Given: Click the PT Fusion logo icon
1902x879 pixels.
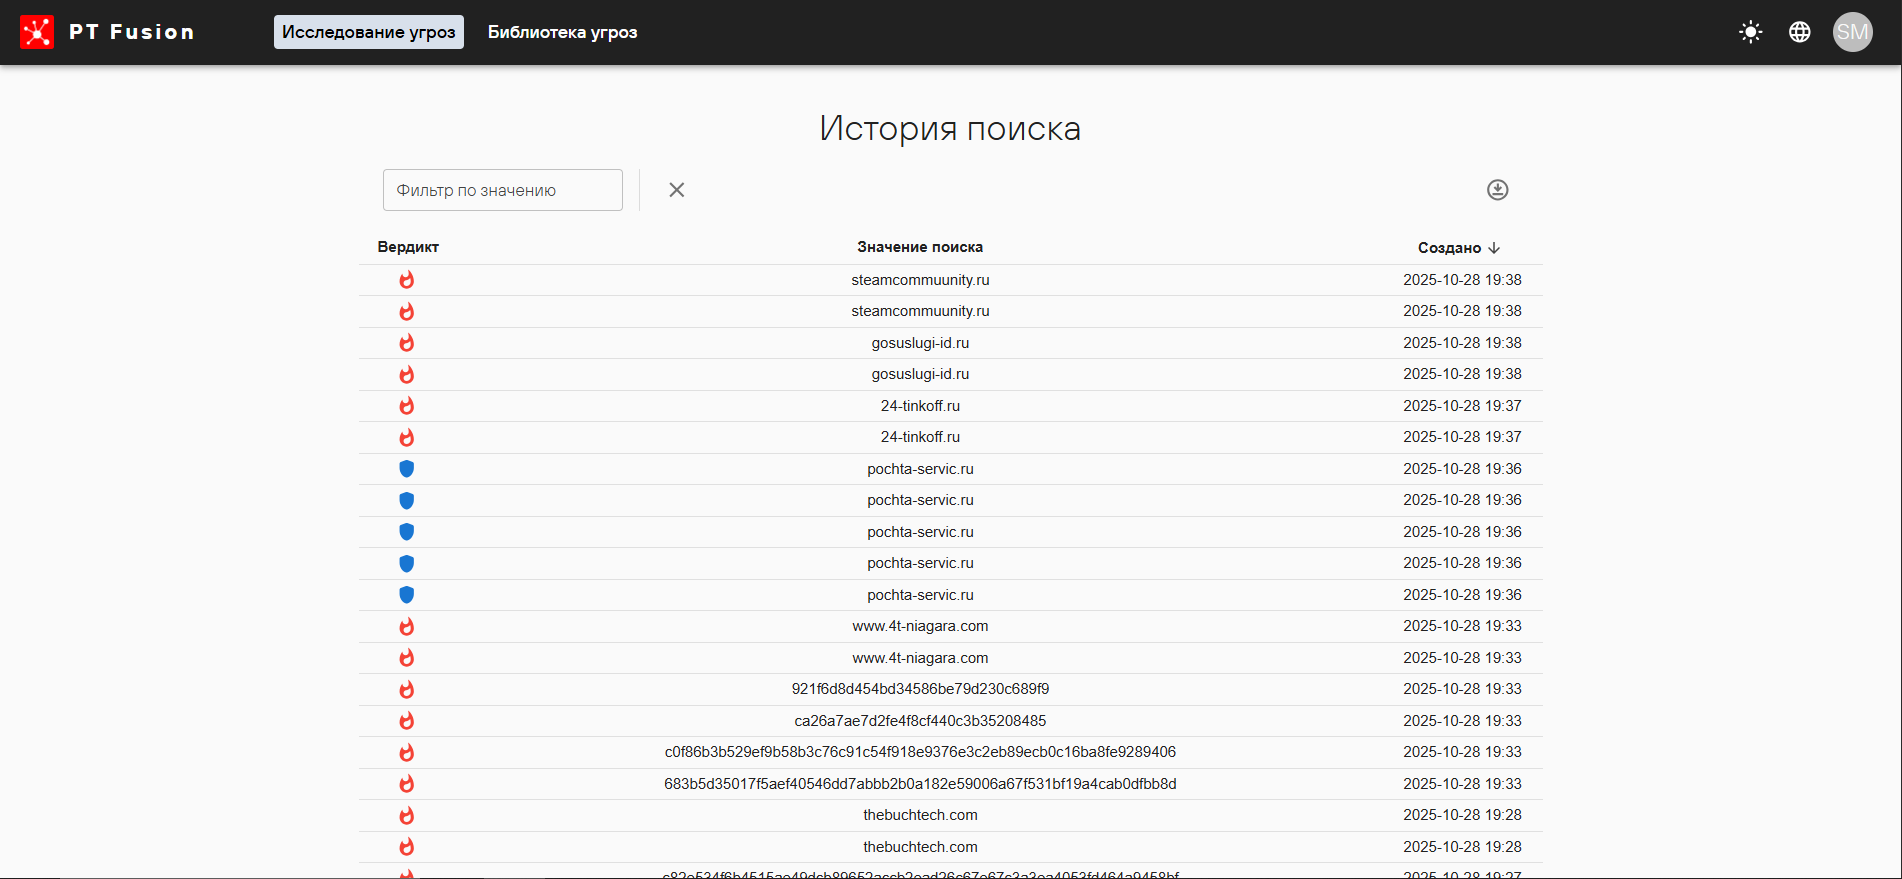Looking at the screenshot, I should pos(37,32).
